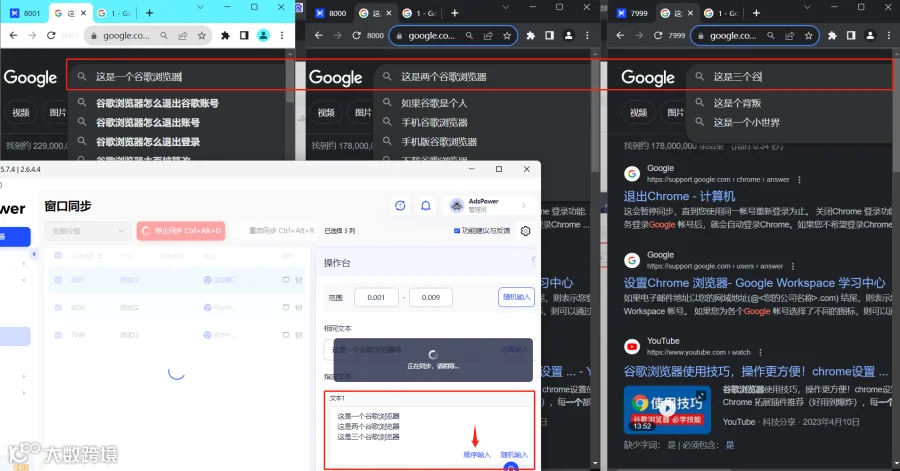Switch to the 7999 tab in right browser
Screen dimensions: 900x471
(x=631, y=13)
